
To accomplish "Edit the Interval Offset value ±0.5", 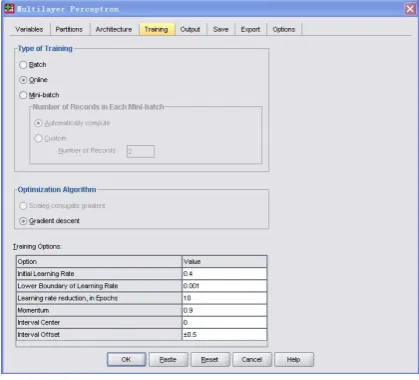I will (x=224, y=334).
